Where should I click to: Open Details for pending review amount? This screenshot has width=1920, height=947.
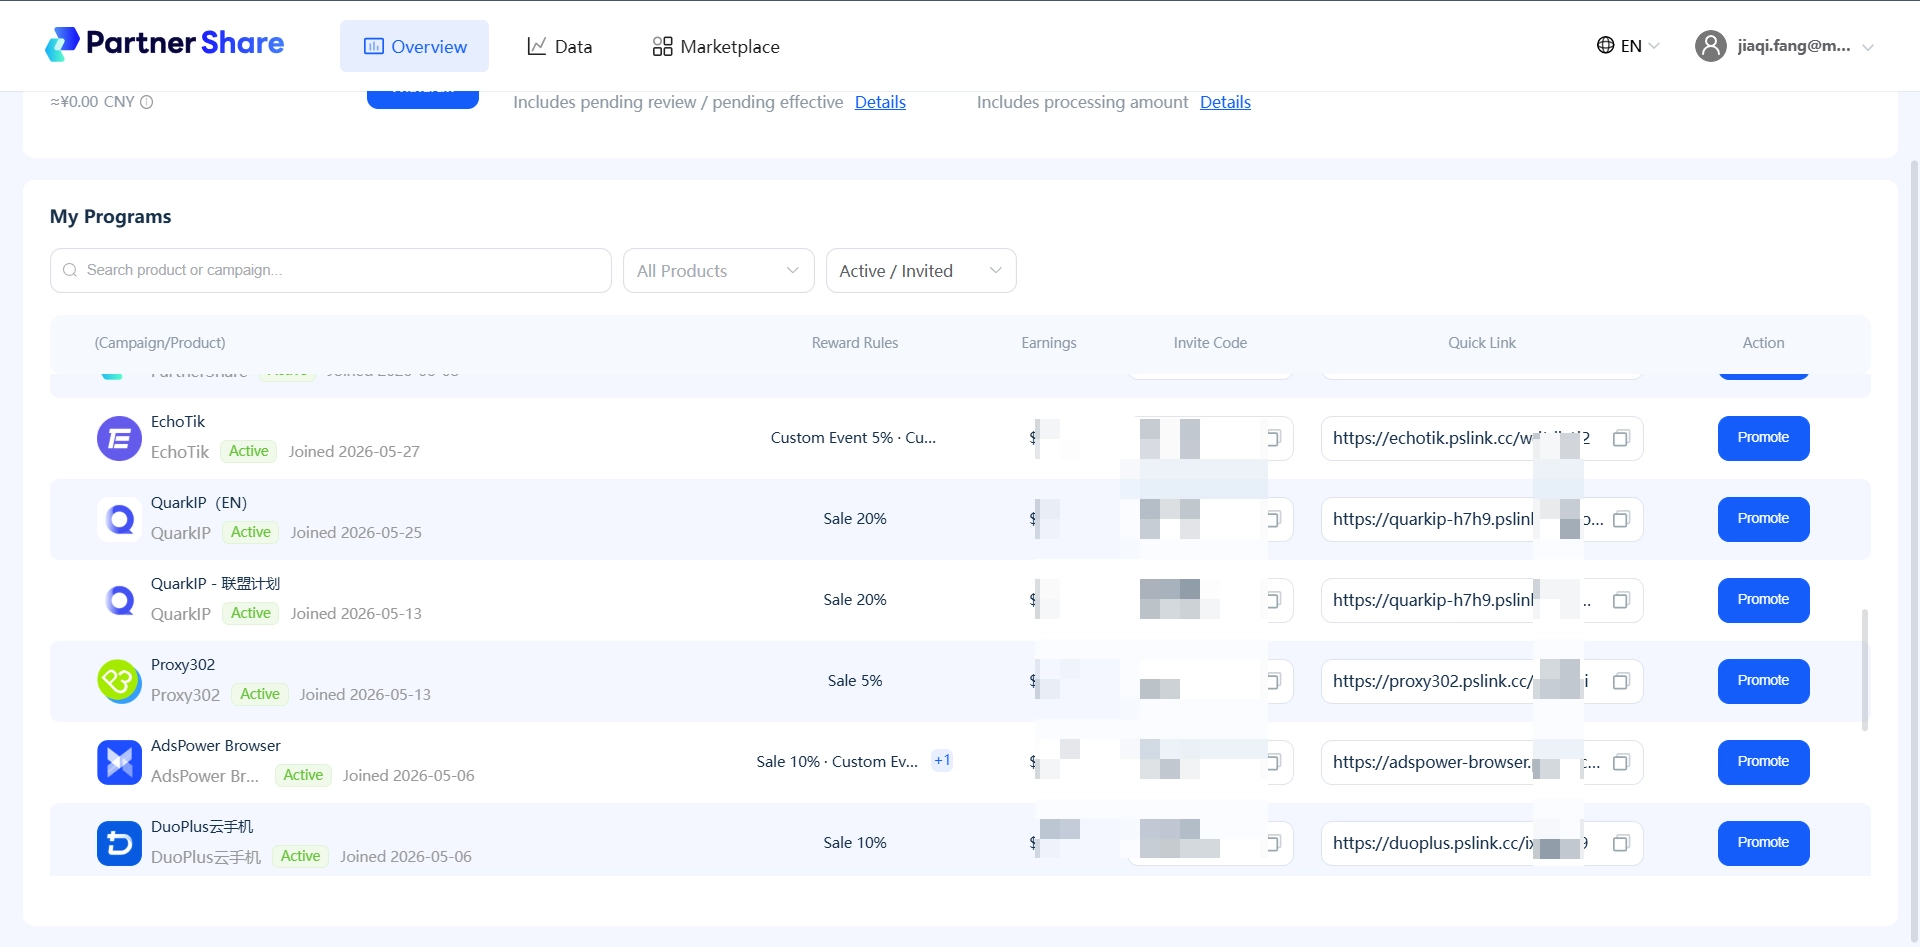click(x=880, y=102)
